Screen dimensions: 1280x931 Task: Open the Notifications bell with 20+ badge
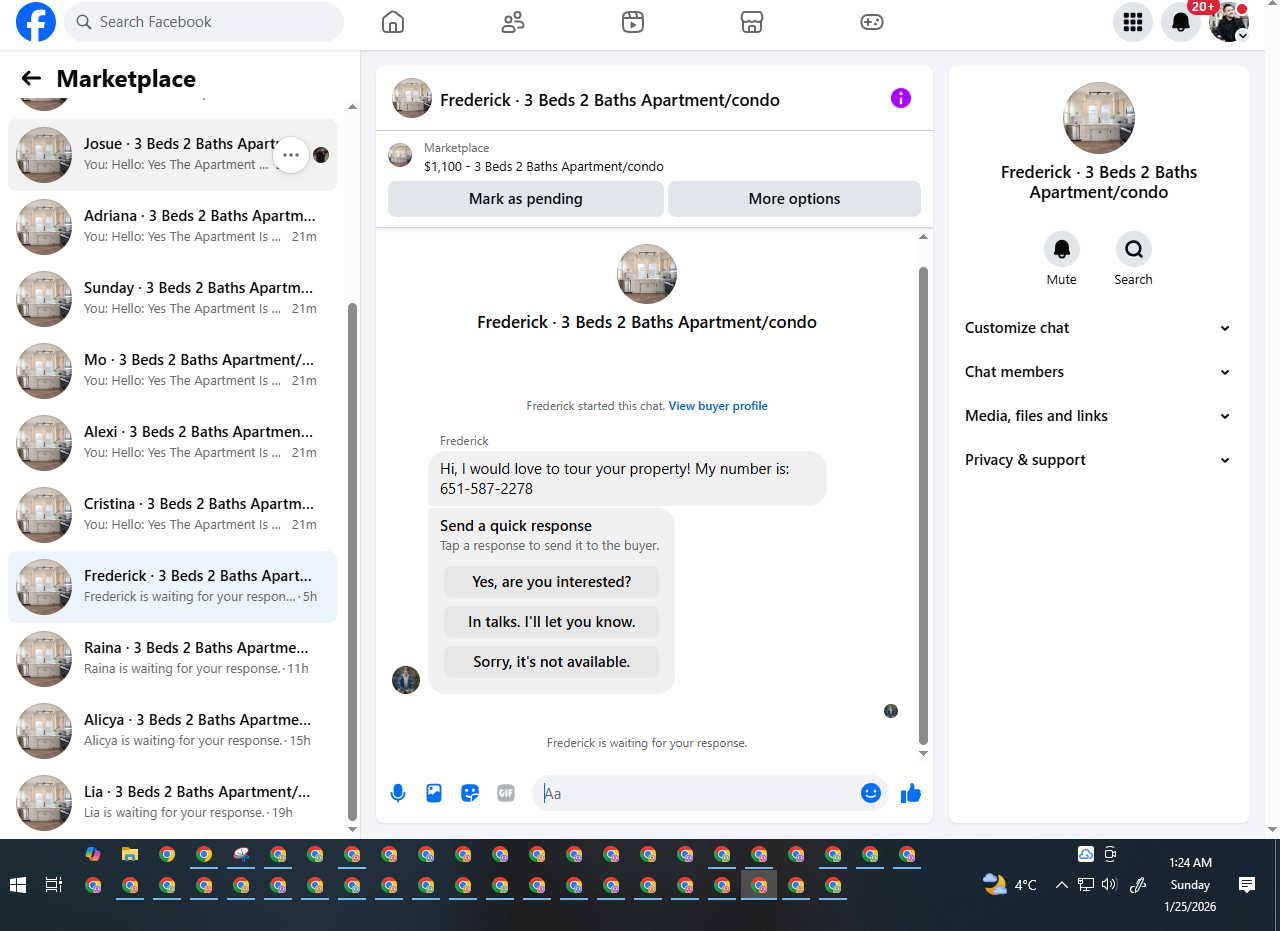[1181, 22]
